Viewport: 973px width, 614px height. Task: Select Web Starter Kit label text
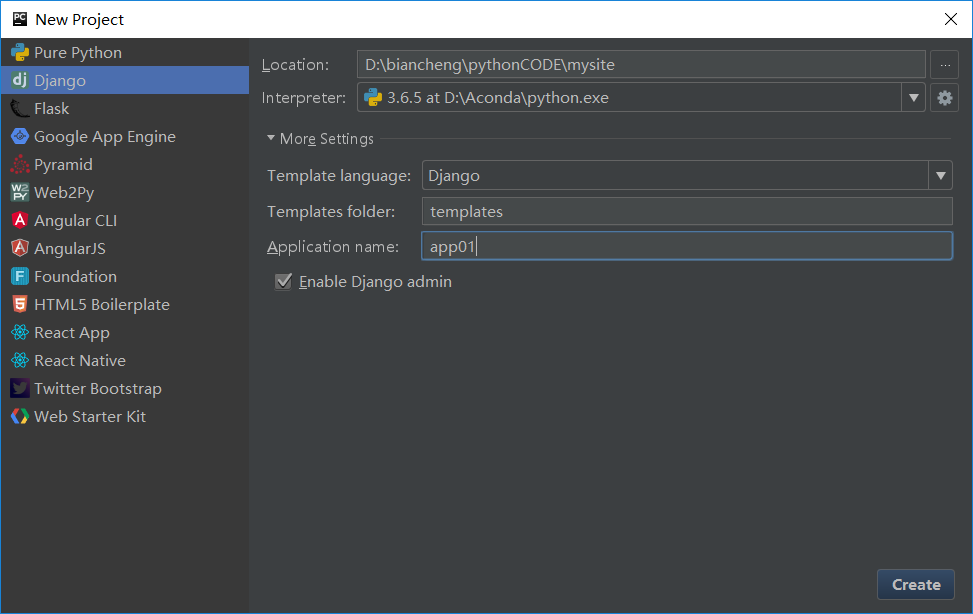90,417
